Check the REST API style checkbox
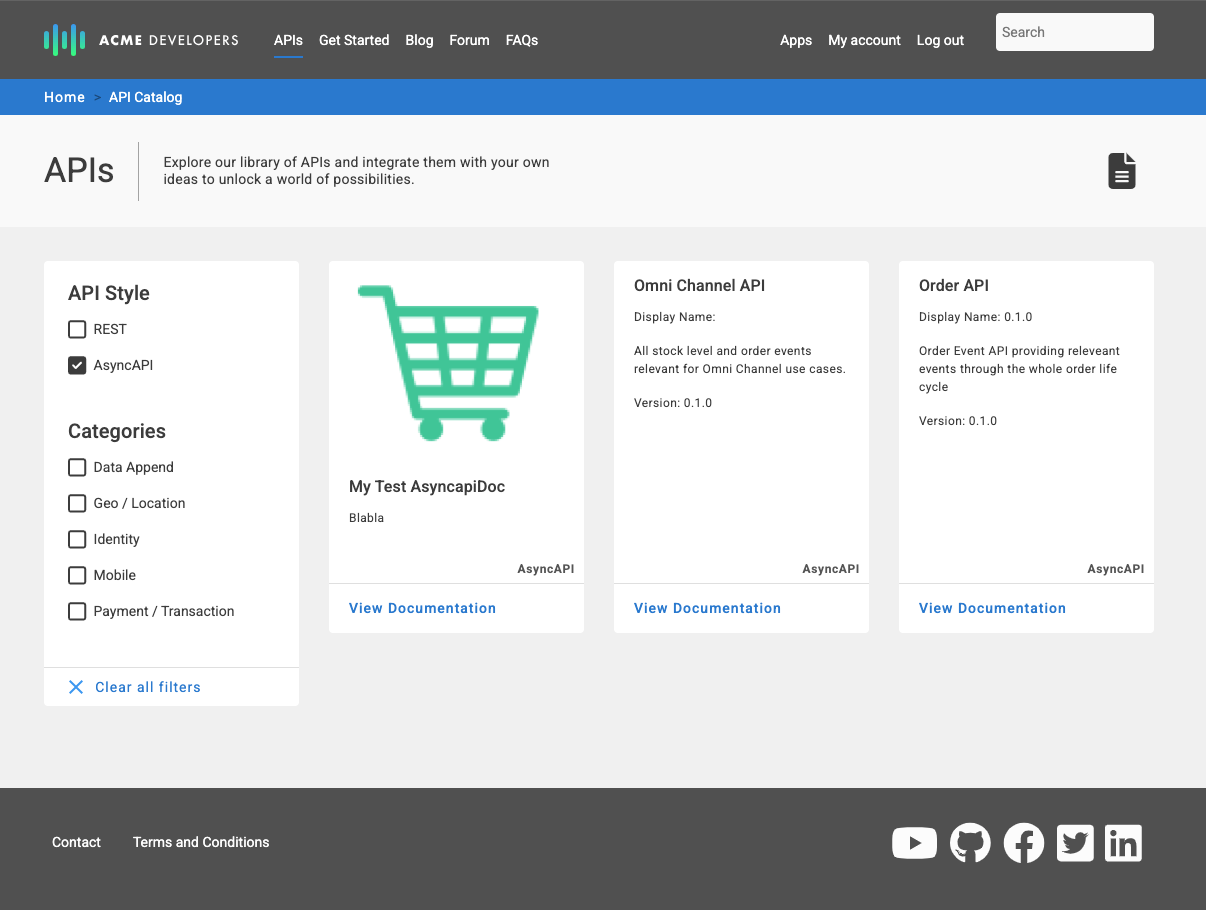Image resolution: width=1206 pixels, height=910 pixels. [77, 329]
